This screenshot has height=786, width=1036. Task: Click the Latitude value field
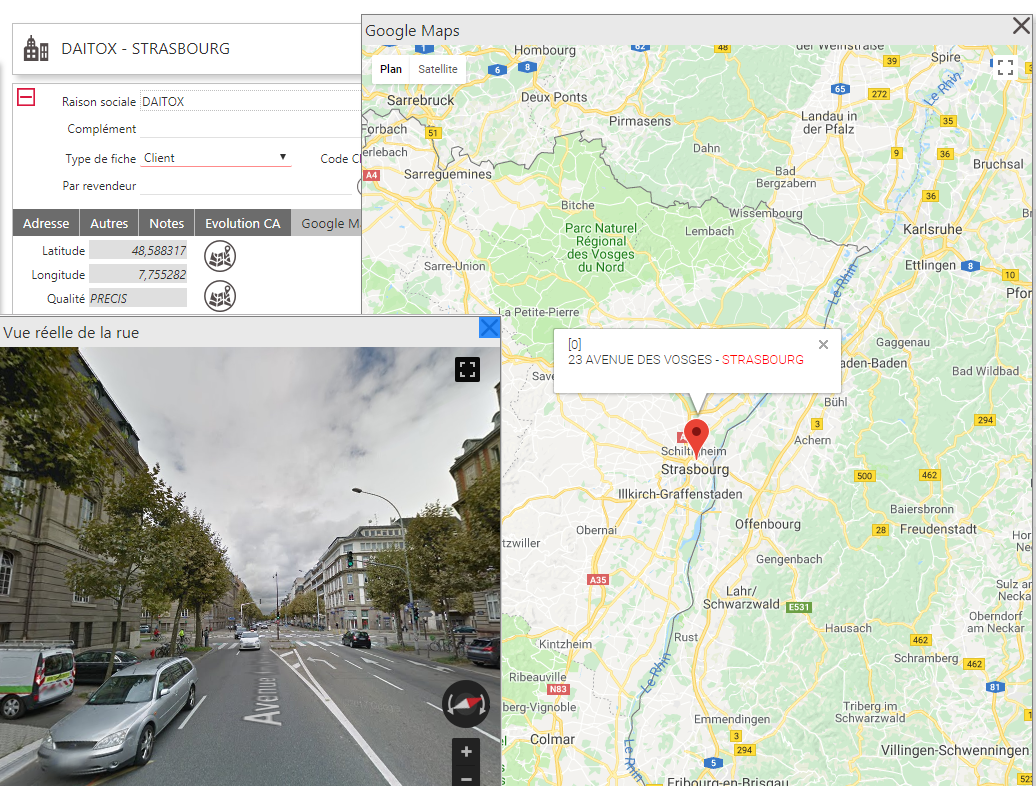coord(138,250)
